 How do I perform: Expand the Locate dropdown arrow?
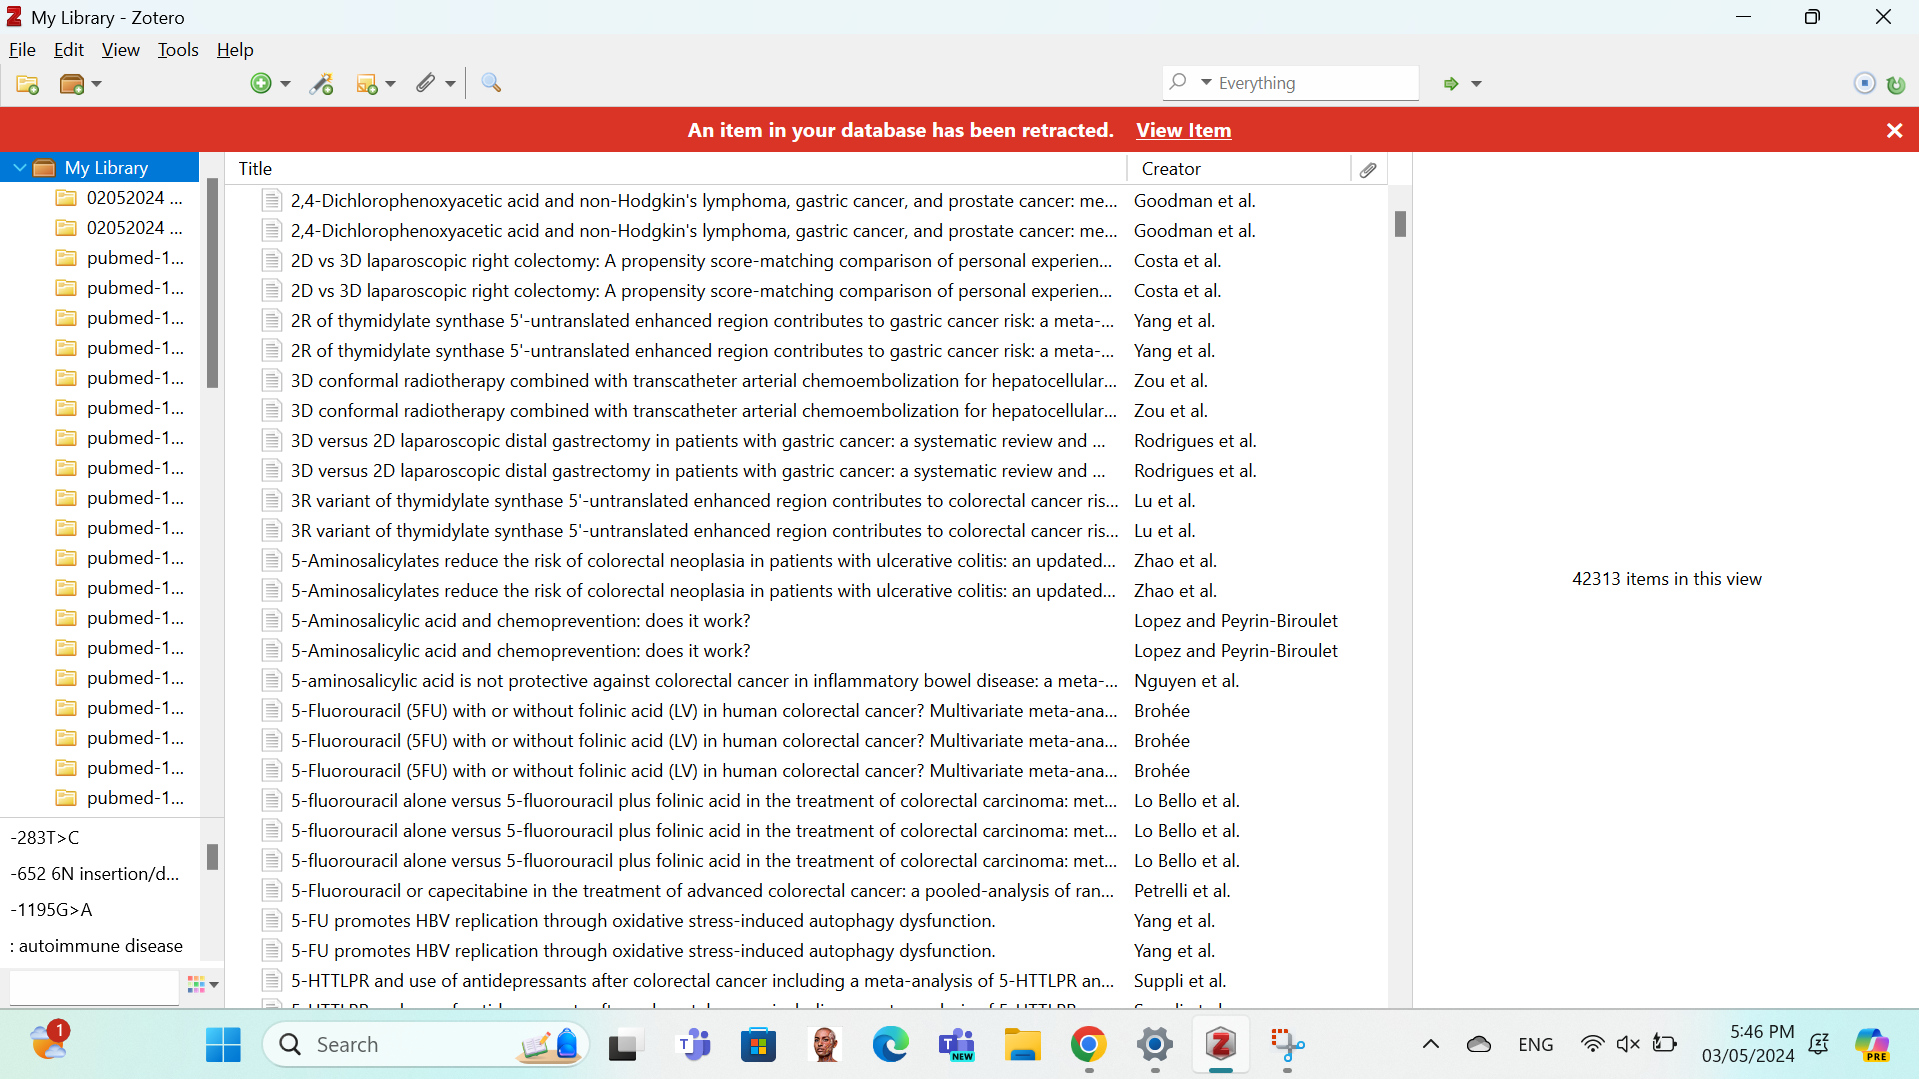pyautogui.click(x=1476, y=84)
